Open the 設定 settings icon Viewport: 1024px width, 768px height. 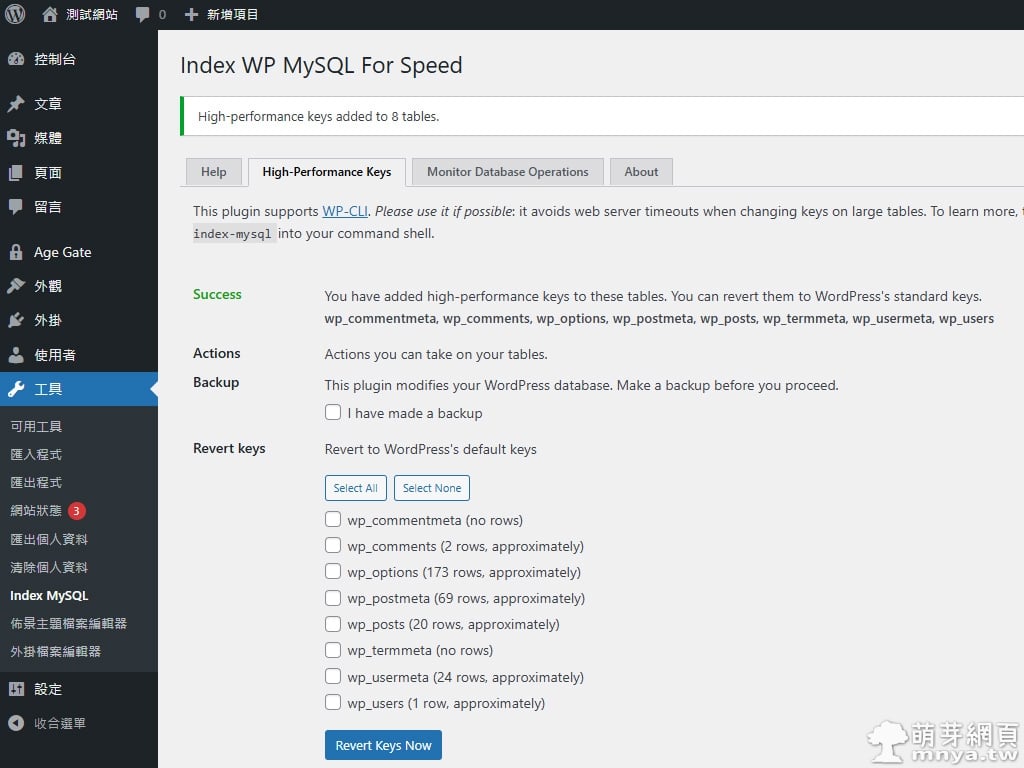pyautogui.click(x=16, y=689)
